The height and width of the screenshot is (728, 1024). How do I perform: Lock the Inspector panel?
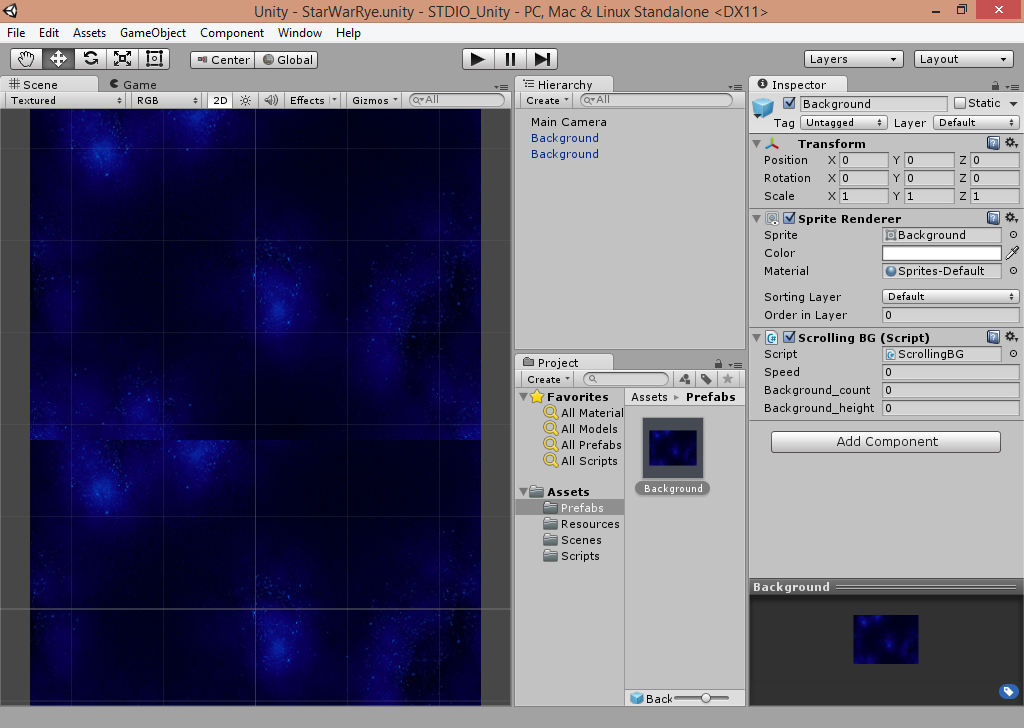[995, 86]
